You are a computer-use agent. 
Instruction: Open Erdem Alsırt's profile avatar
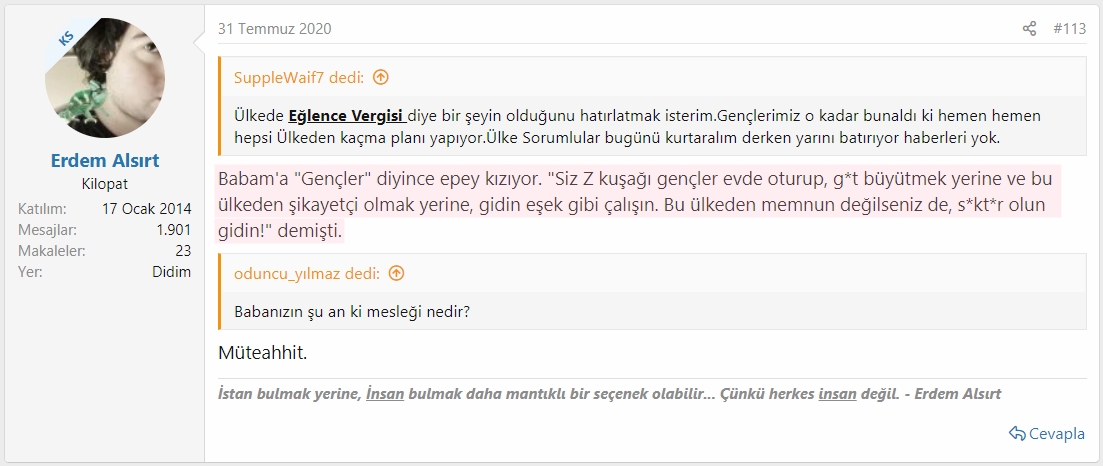(x=106, y=78)
